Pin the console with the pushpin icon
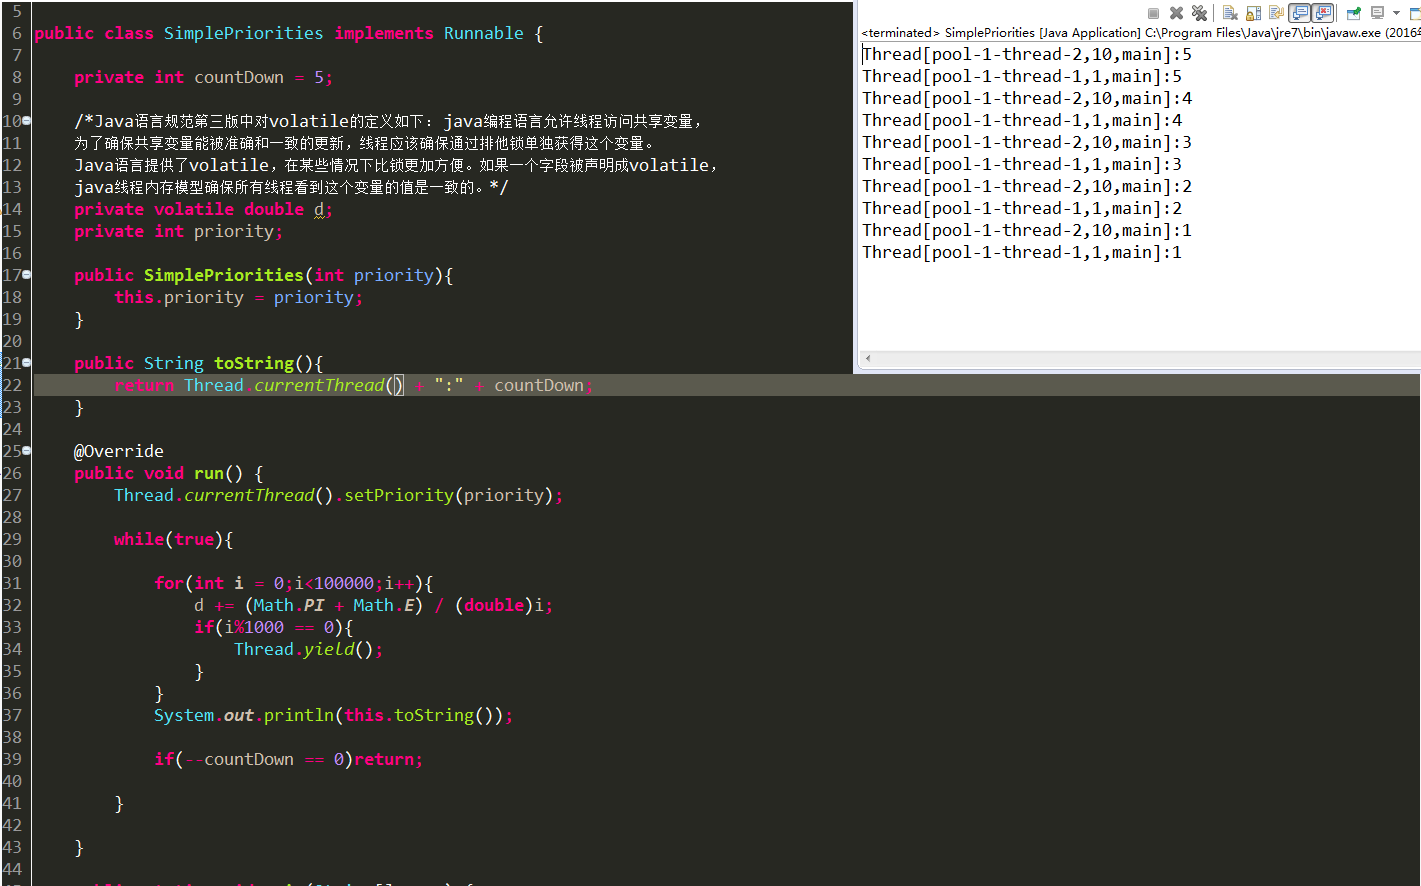This screenshot has width=1421, height=886. (1354, 13)
